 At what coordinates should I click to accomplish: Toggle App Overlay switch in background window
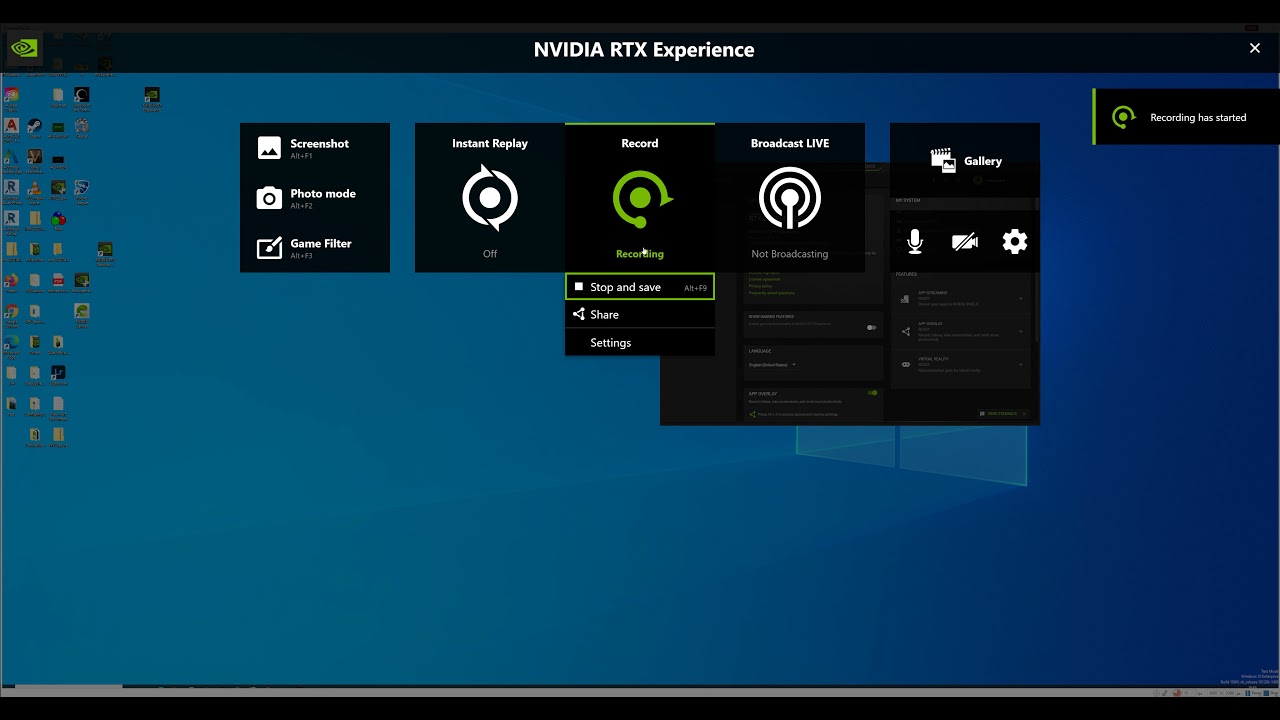click(872, 393)
